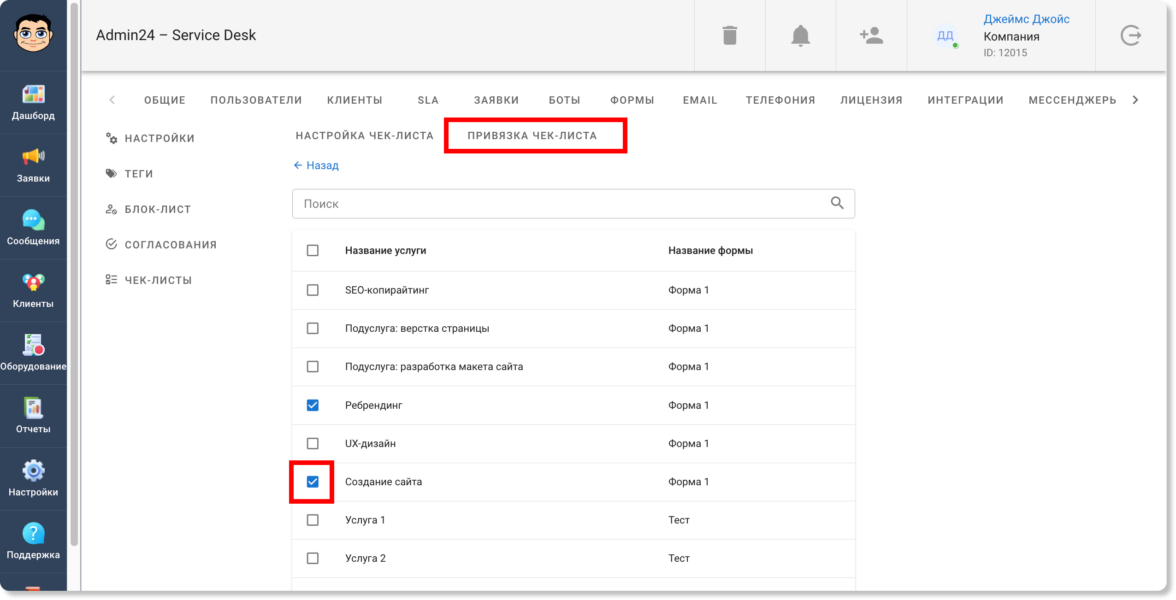Screen dimensions: 1176x600
Task: Click the add user icon
Action: [871, 36]
